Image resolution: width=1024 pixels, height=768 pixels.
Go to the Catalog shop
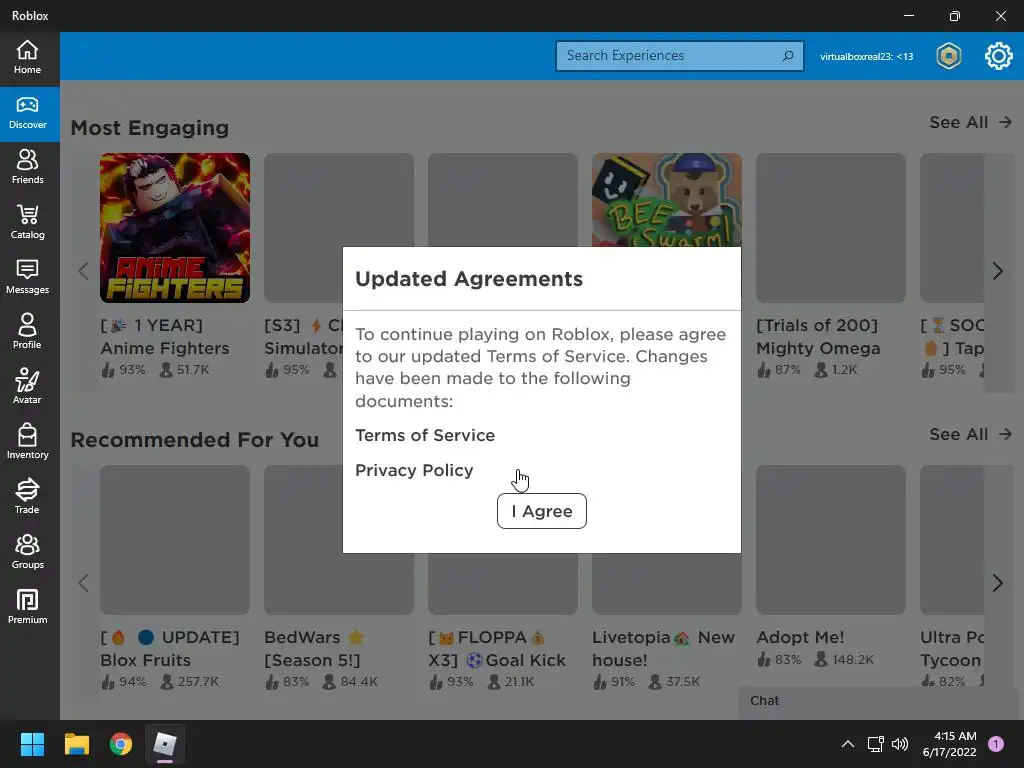coord(27,223)
